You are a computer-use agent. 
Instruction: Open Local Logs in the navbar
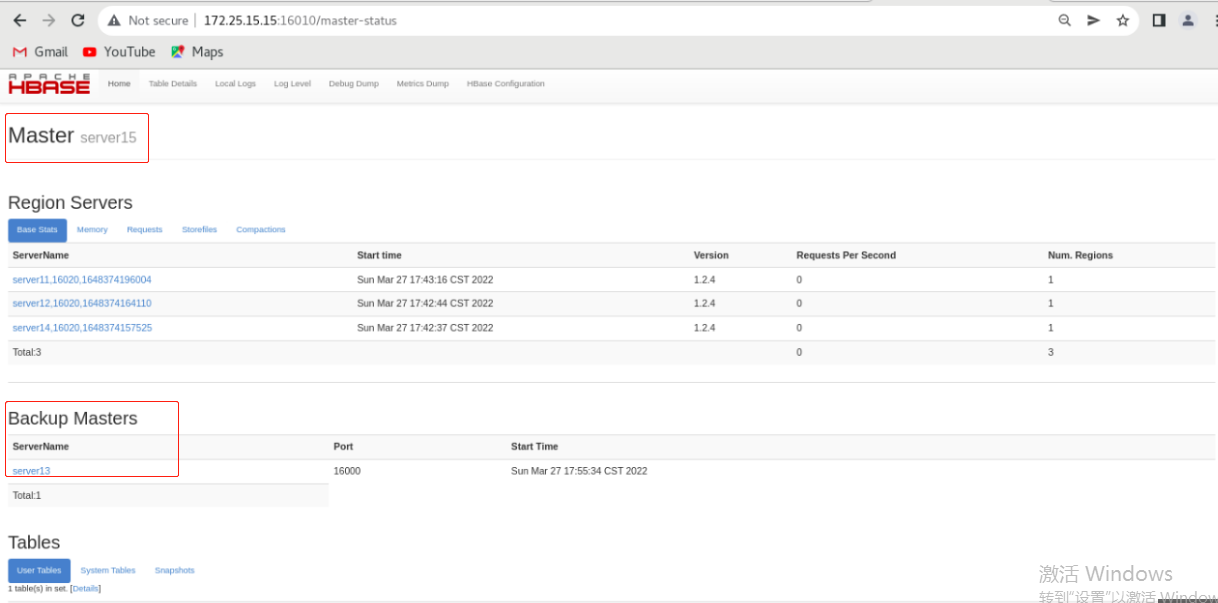click(235, 84)
